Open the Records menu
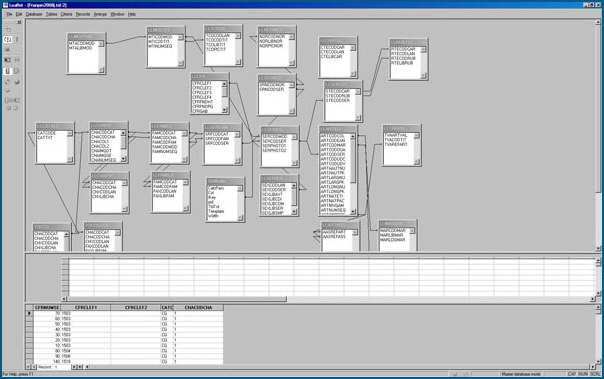 [83, 14]
